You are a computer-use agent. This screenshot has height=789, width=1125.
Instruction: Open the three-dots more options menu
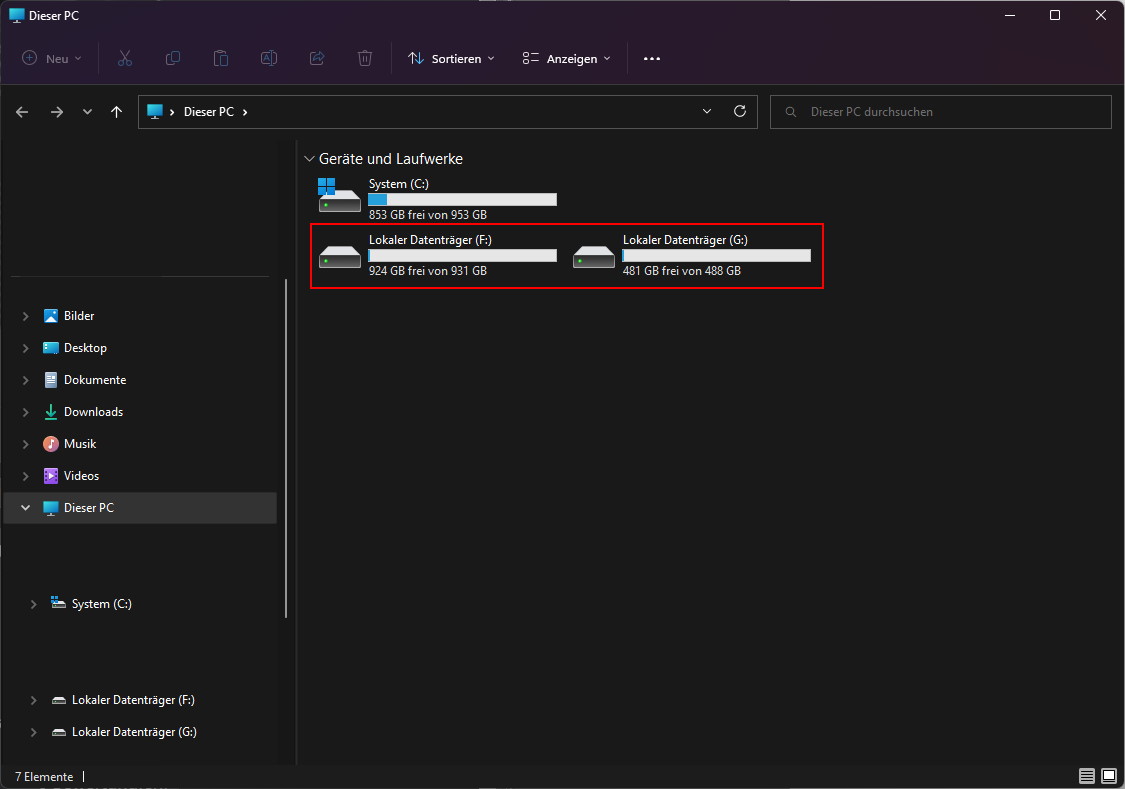[652, 59]
